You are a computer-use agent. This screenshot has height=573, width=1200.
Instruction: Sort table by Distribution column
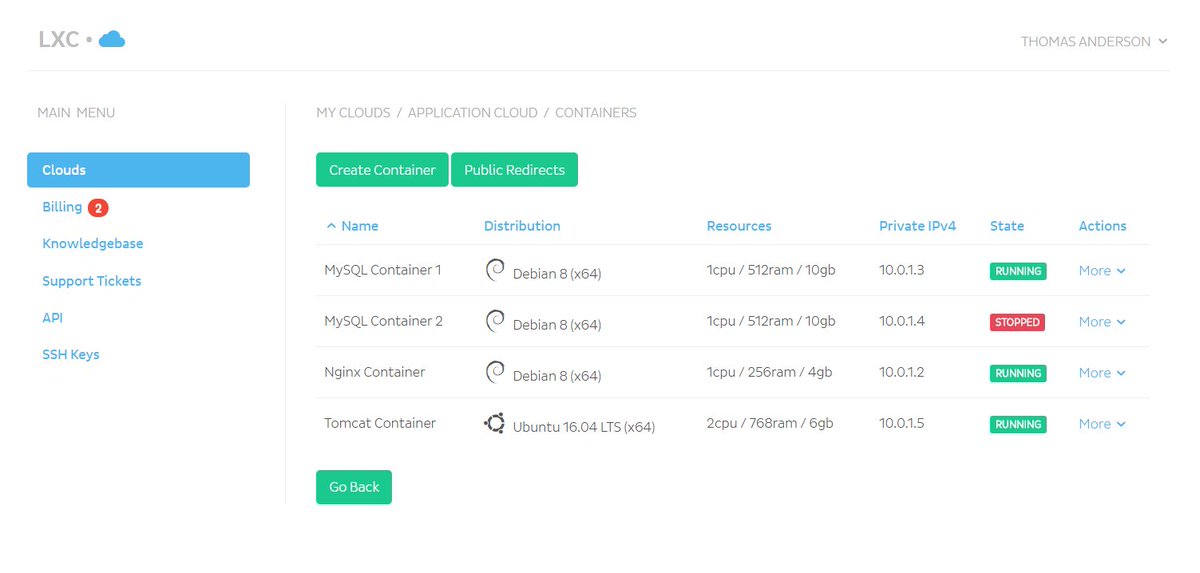(522, 226)
